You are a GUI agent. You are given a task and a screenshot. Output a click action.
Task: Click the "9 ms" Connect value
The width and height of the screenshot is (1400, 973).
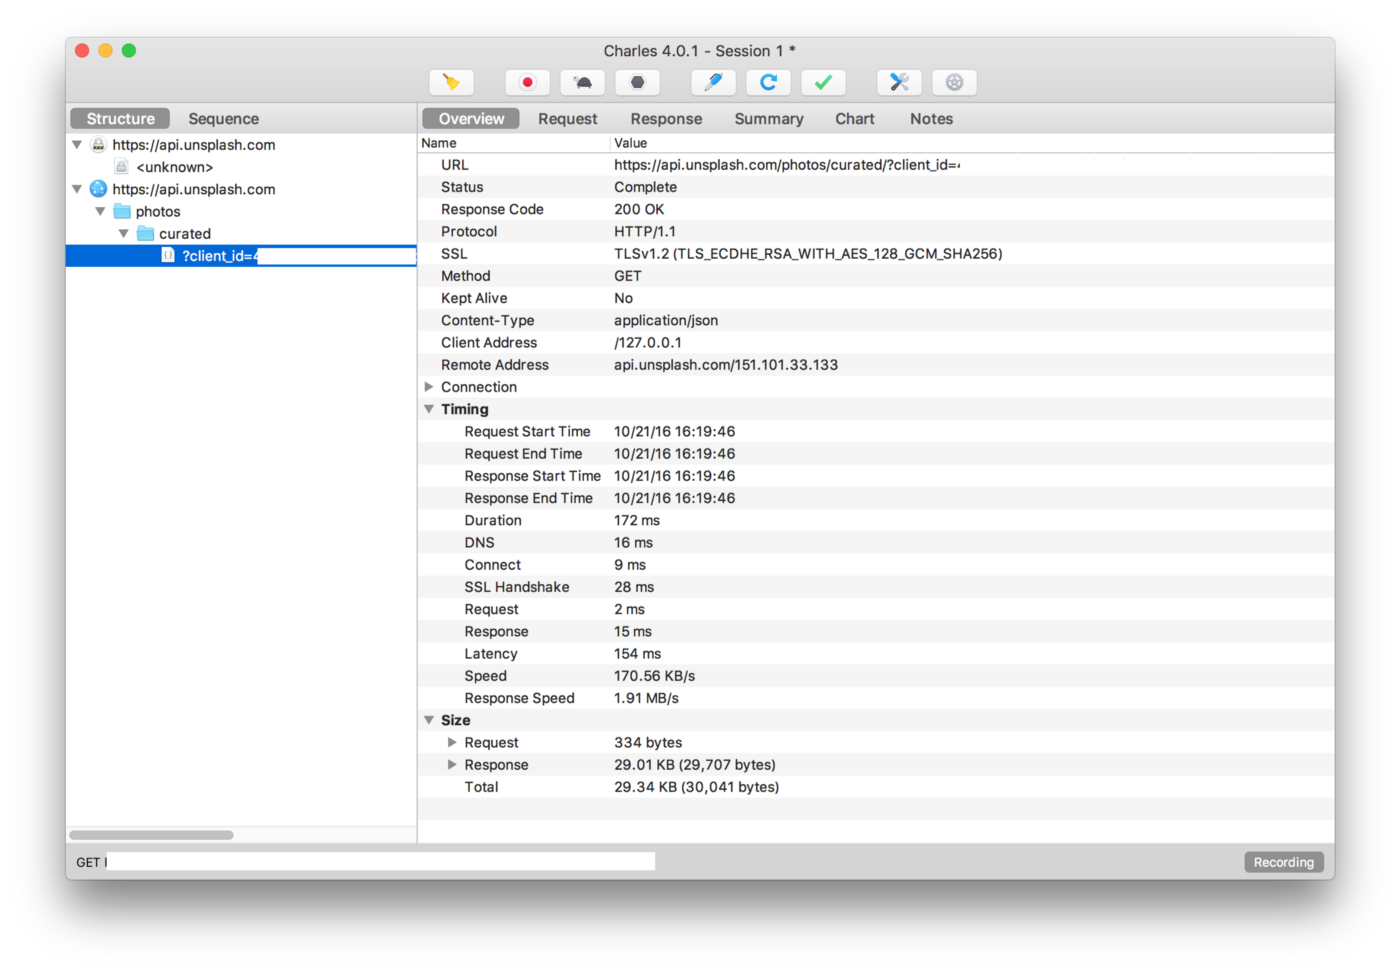coord(630,565)
